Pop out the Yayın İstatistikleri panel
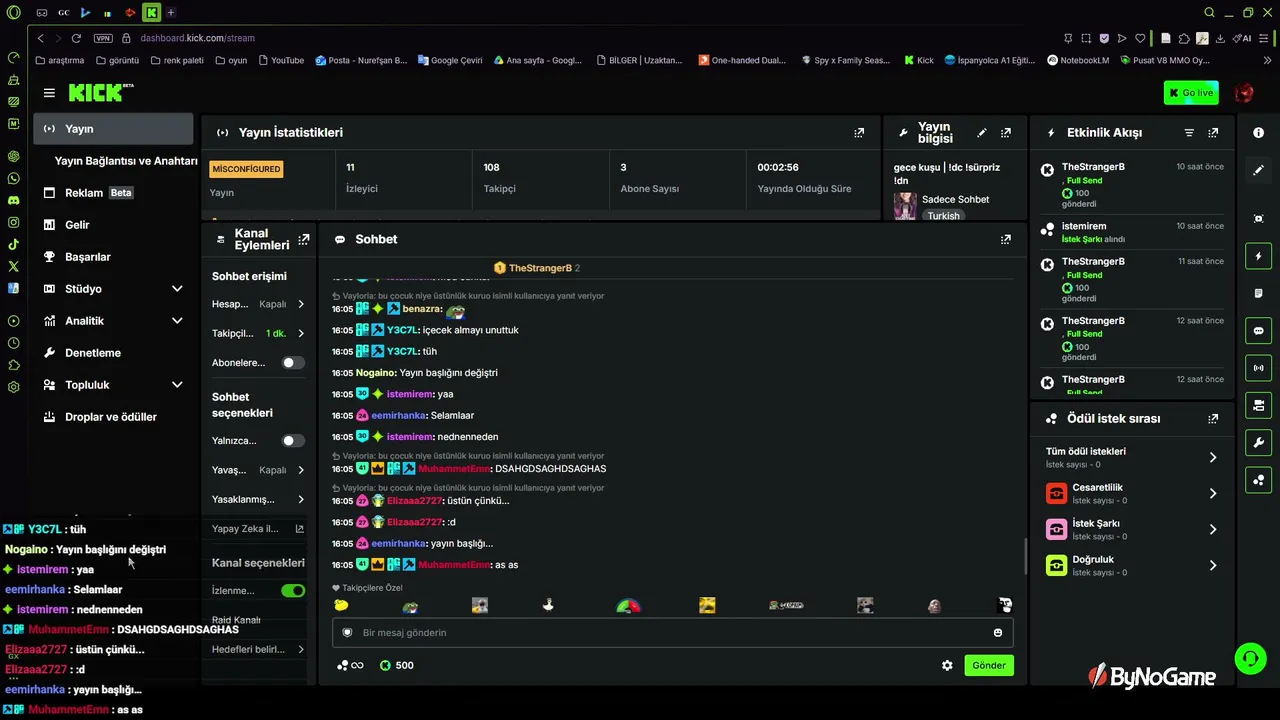The image size is (1280, 720). click(859, 132)
